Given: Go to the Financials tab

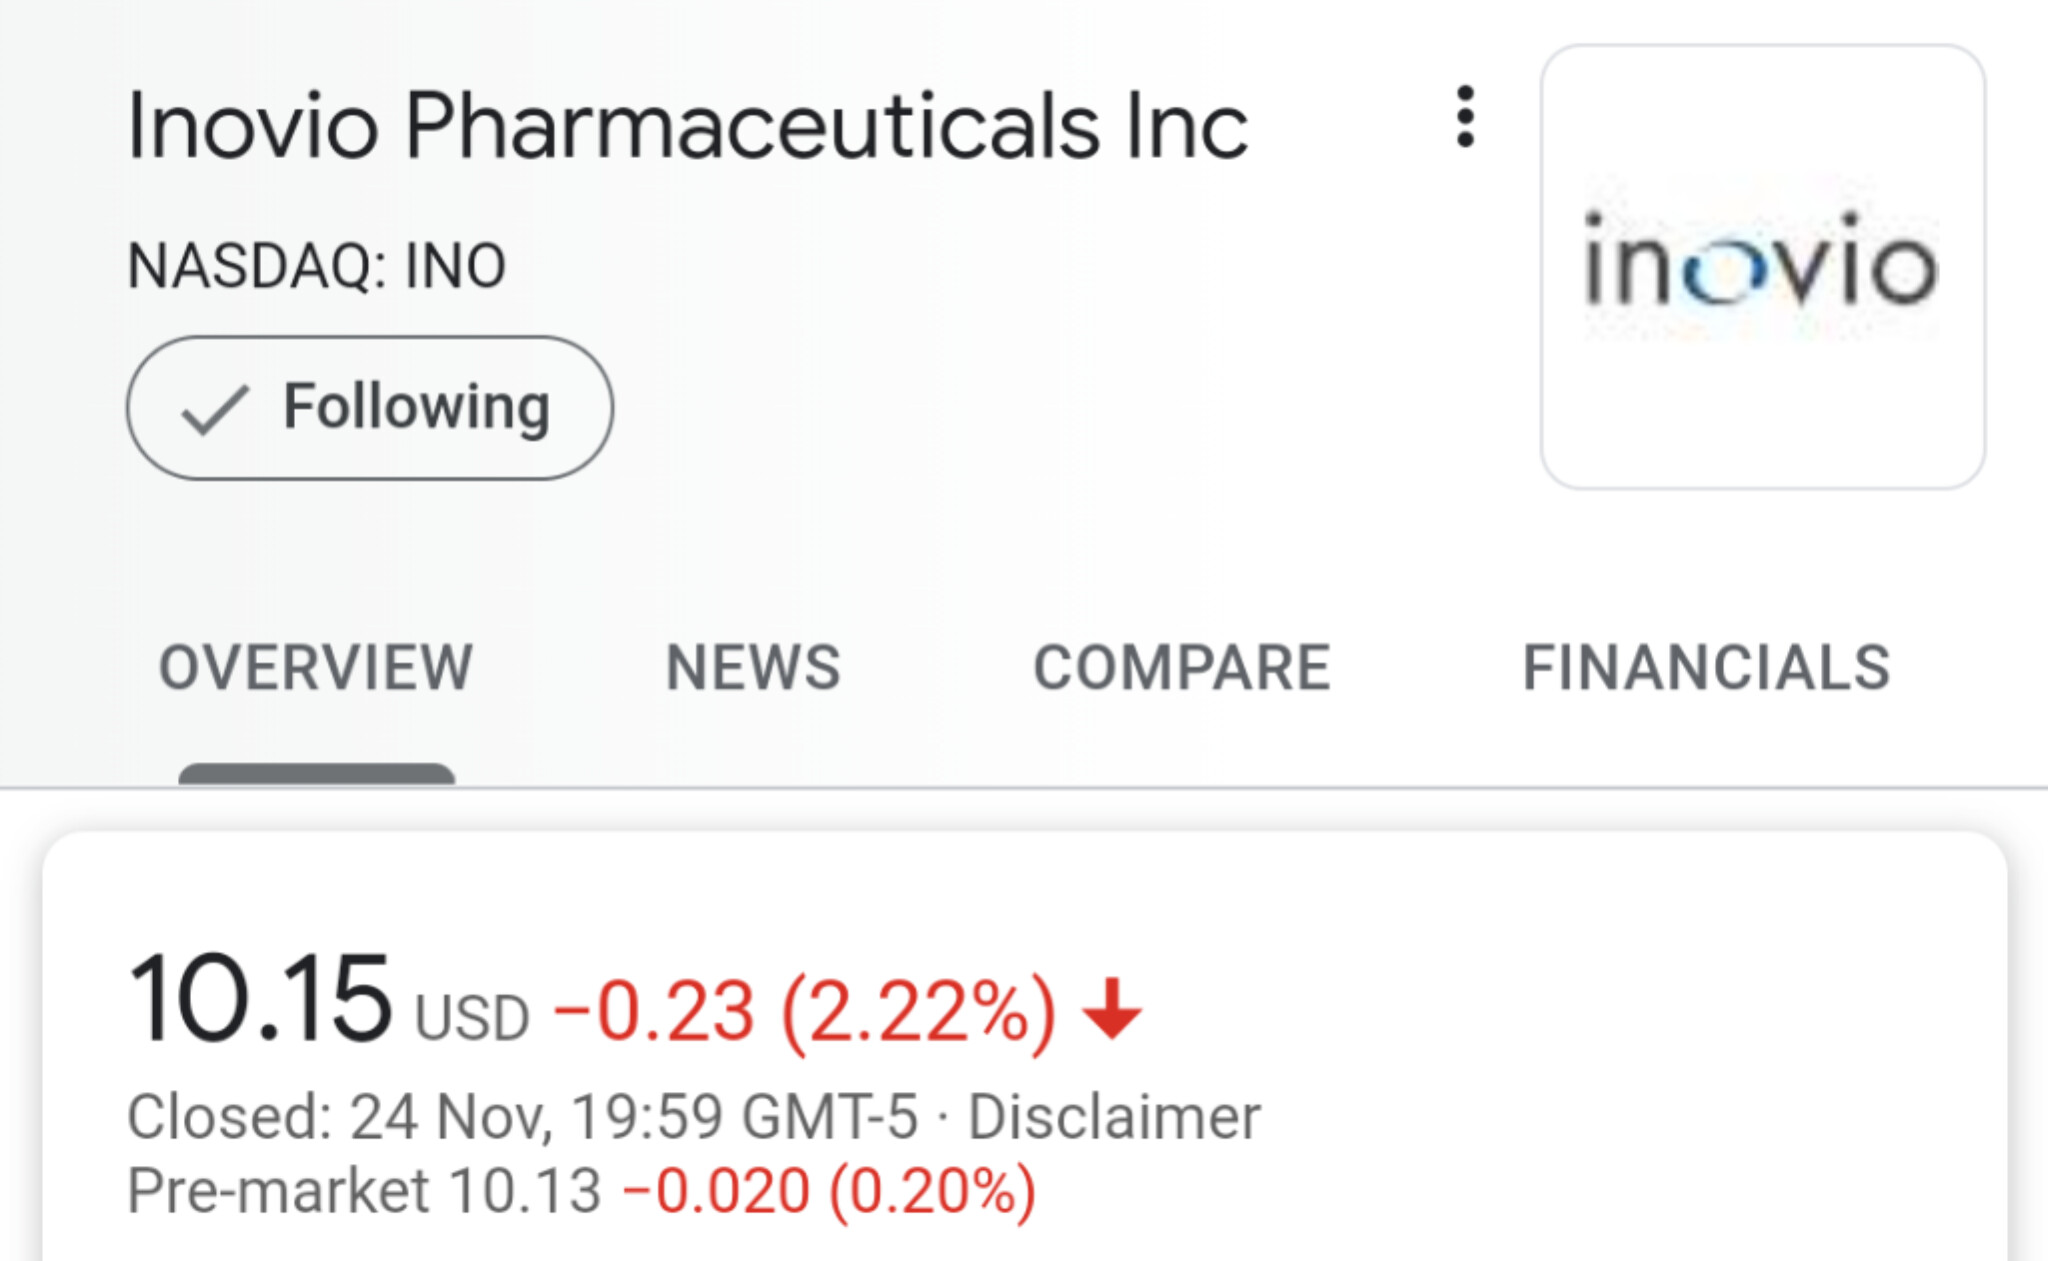Looking at the screenshot, I should tap(1706, 667).
